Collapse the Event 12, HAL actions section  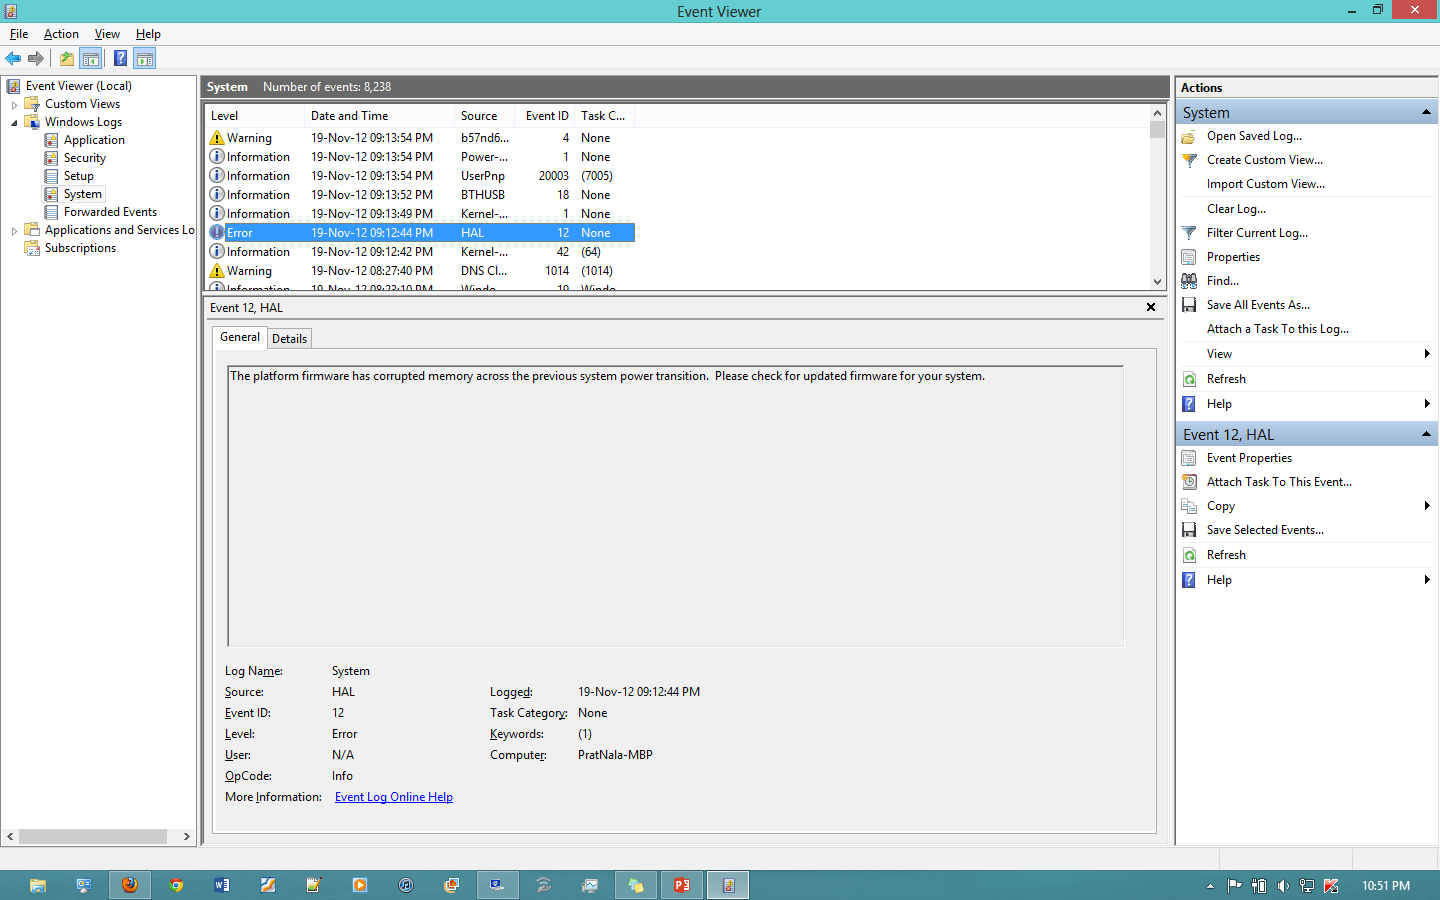(x=1426, y=434)
